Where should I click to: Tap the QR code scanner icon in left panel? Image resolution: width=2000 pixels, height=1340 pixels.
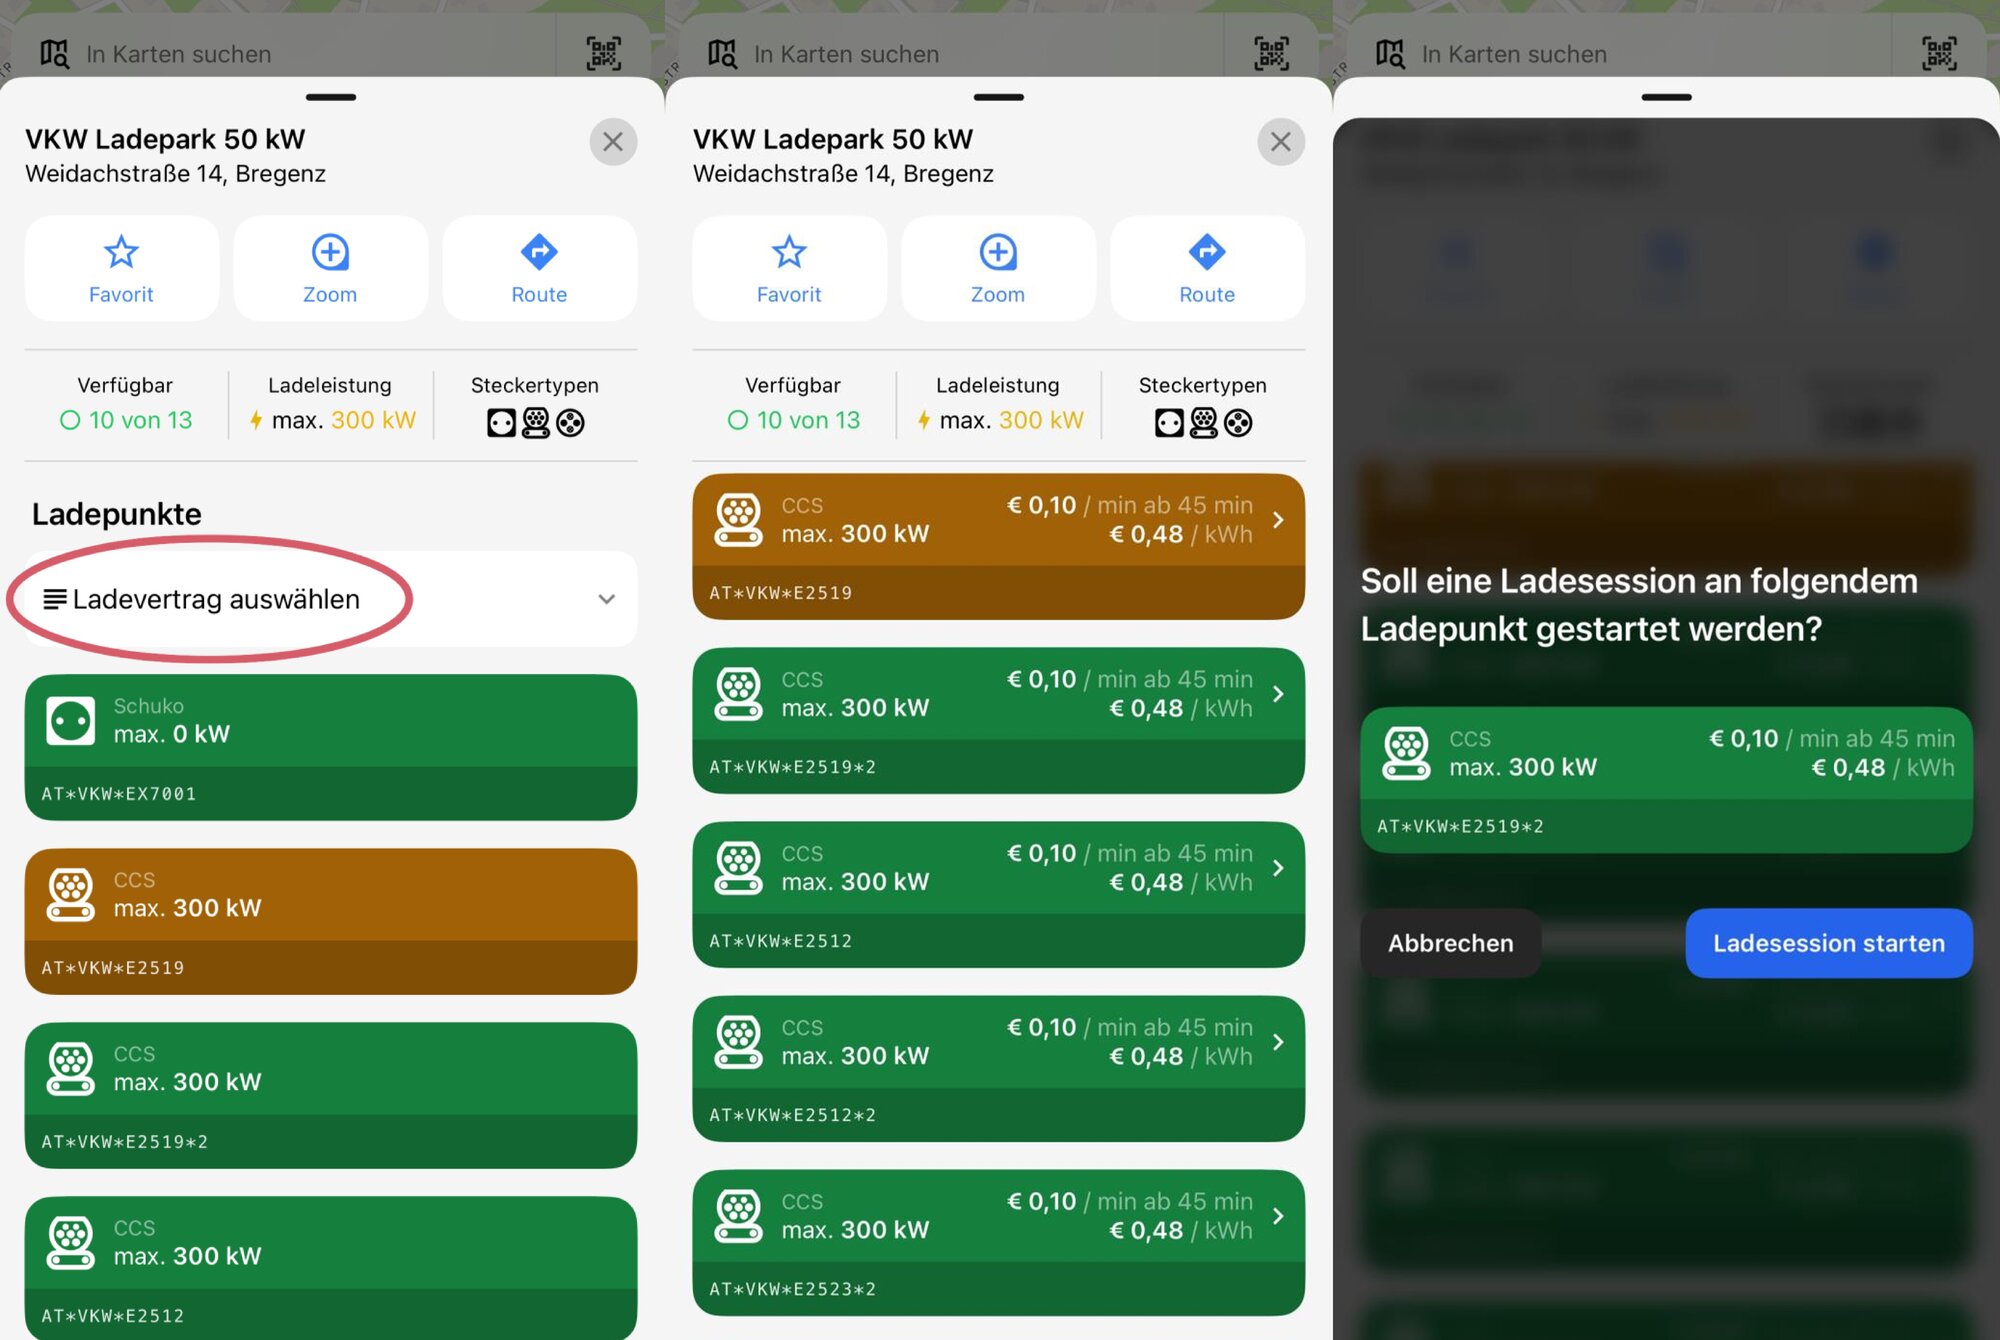[603, 53]
